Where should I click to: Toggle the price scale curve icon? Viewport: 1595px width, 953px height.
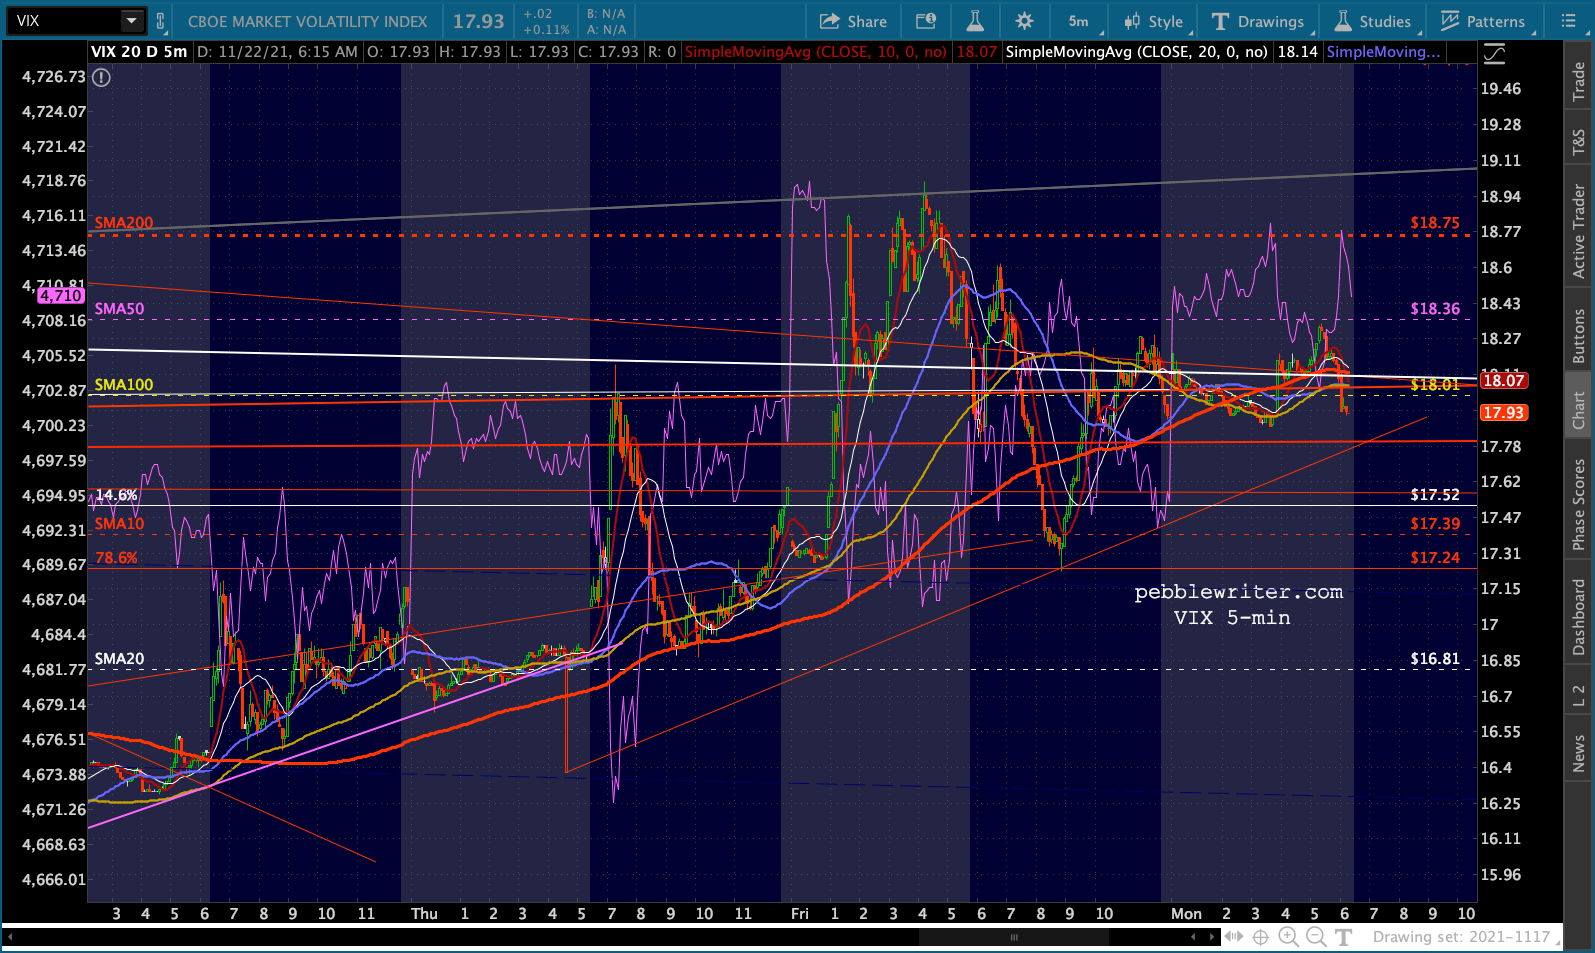tap(1494, 53)
